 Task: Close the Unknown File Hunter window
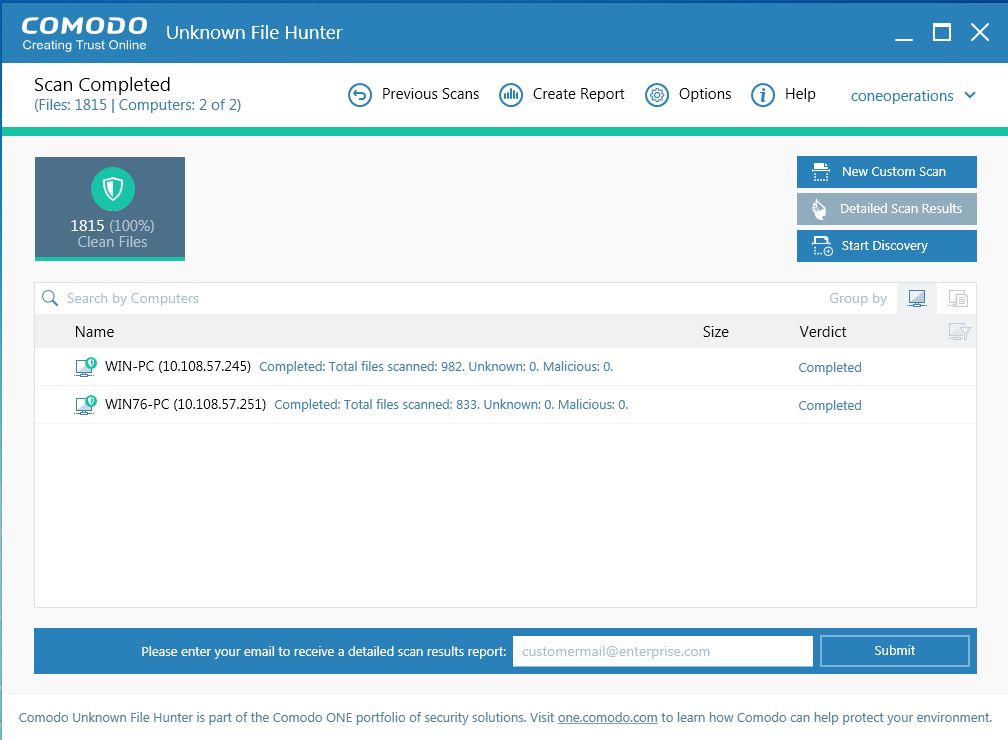(980, 32)
